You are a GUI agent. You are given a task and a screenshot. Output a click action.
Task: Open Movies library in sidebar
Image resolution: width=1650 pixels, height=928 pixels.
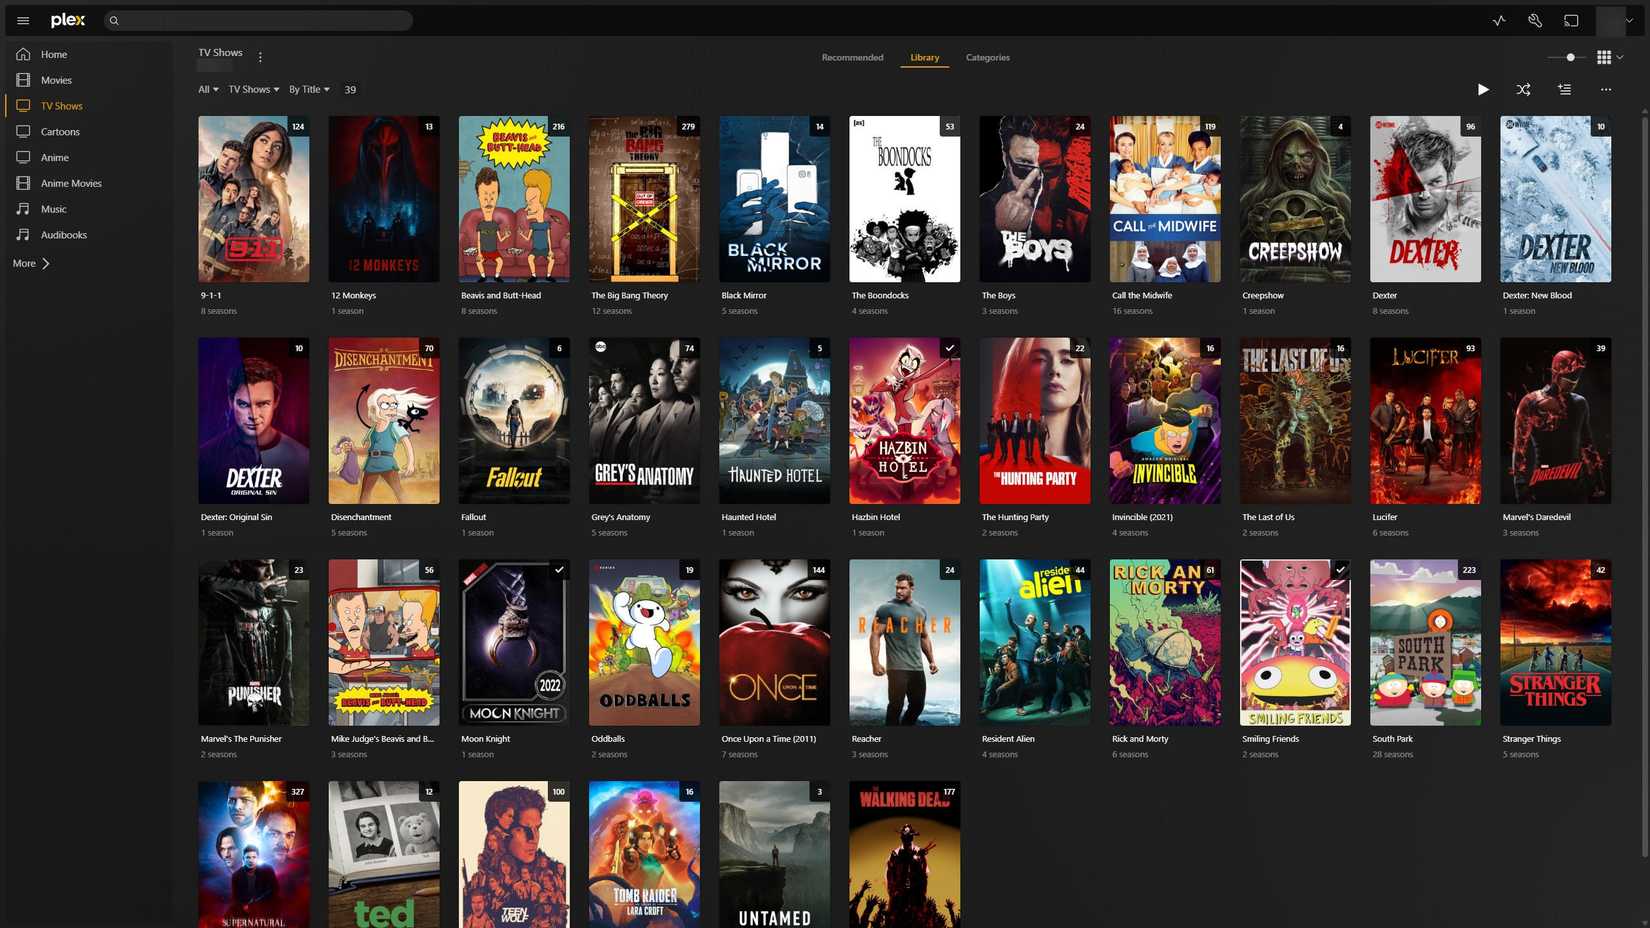click(56, 80)
